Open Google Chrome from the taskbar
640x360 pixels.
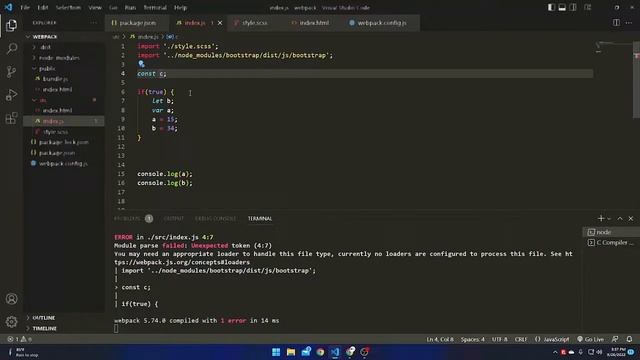[320, 352]
